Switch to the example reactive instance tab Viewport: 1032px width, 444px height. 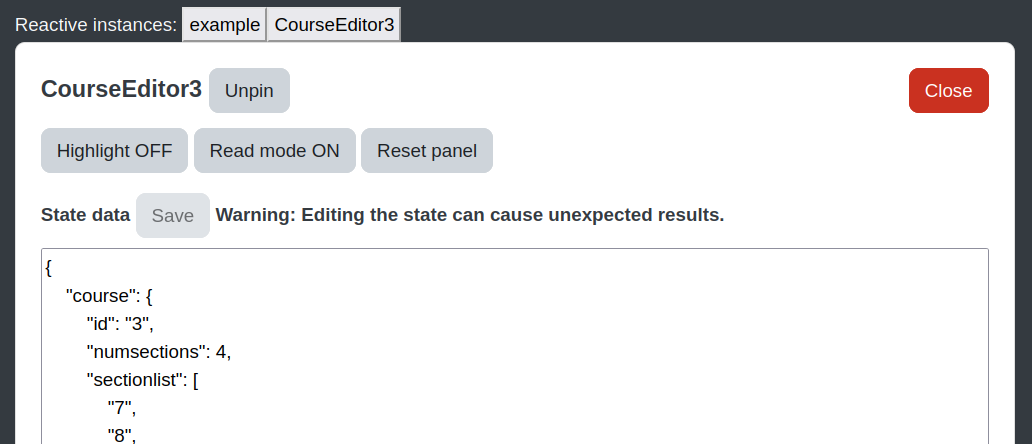click(x=224, y=25)
